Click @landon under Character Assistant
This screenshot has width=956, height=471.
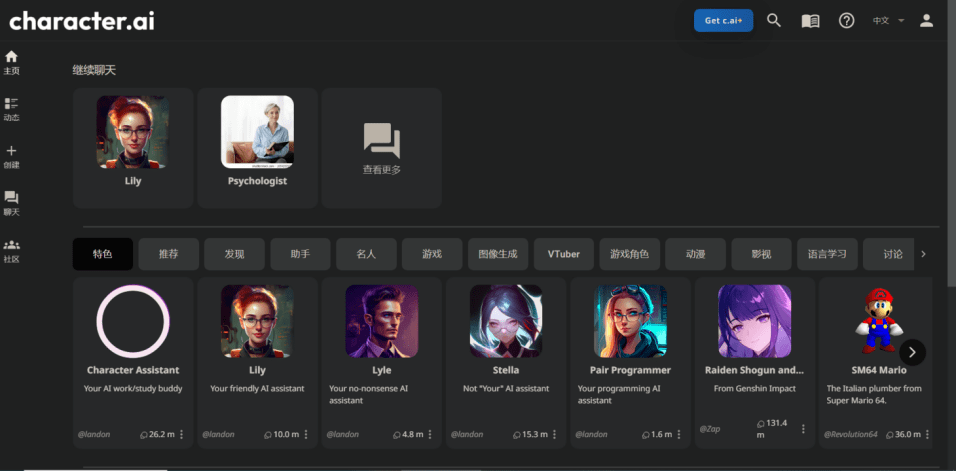94,434
